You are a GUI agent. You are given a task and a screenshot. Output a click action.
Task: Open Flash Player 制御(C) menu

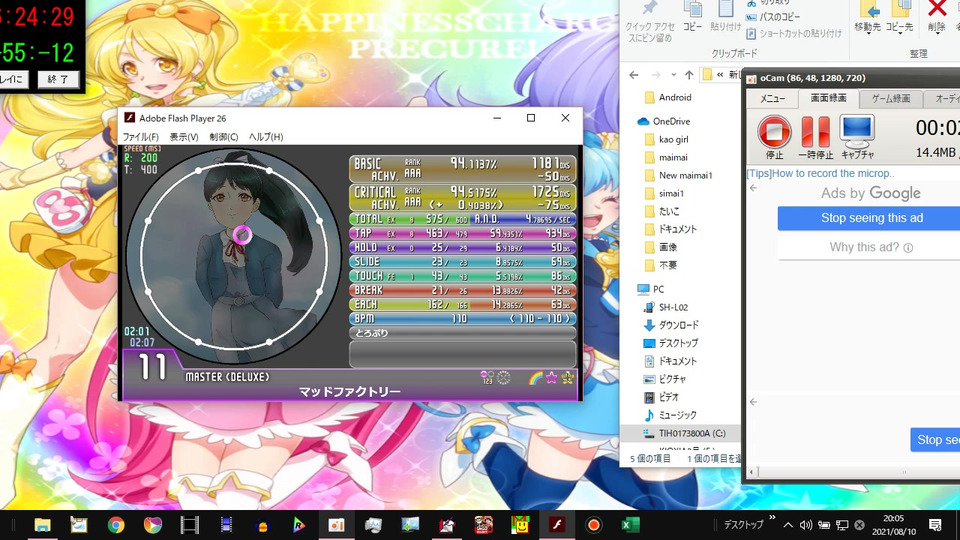223,137
